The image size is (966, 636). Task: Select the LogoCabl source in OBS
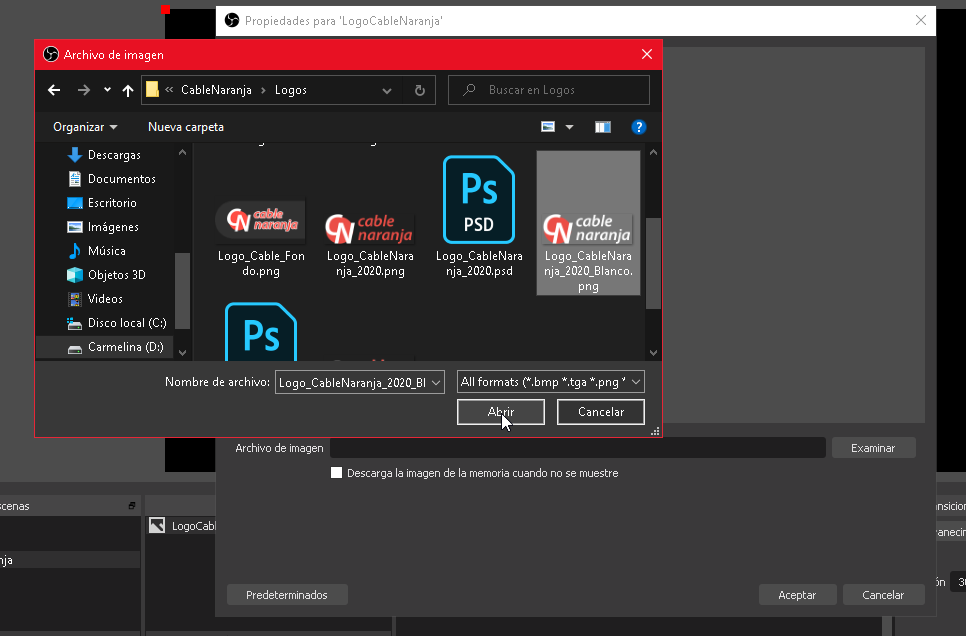182,526
